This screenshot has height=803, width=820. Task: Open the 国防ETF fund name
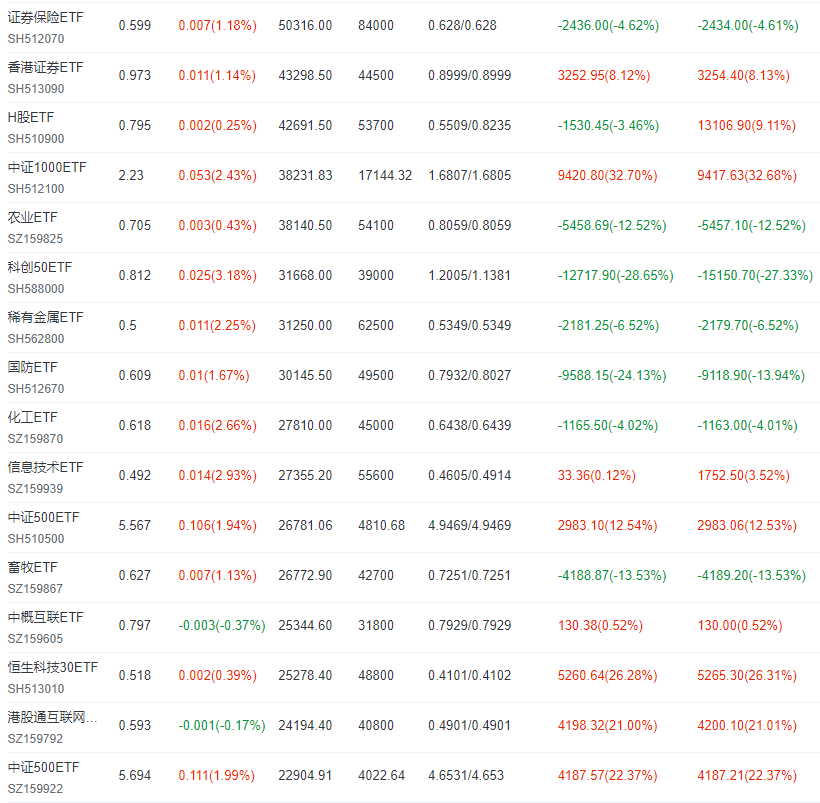[x=32, y=367]
